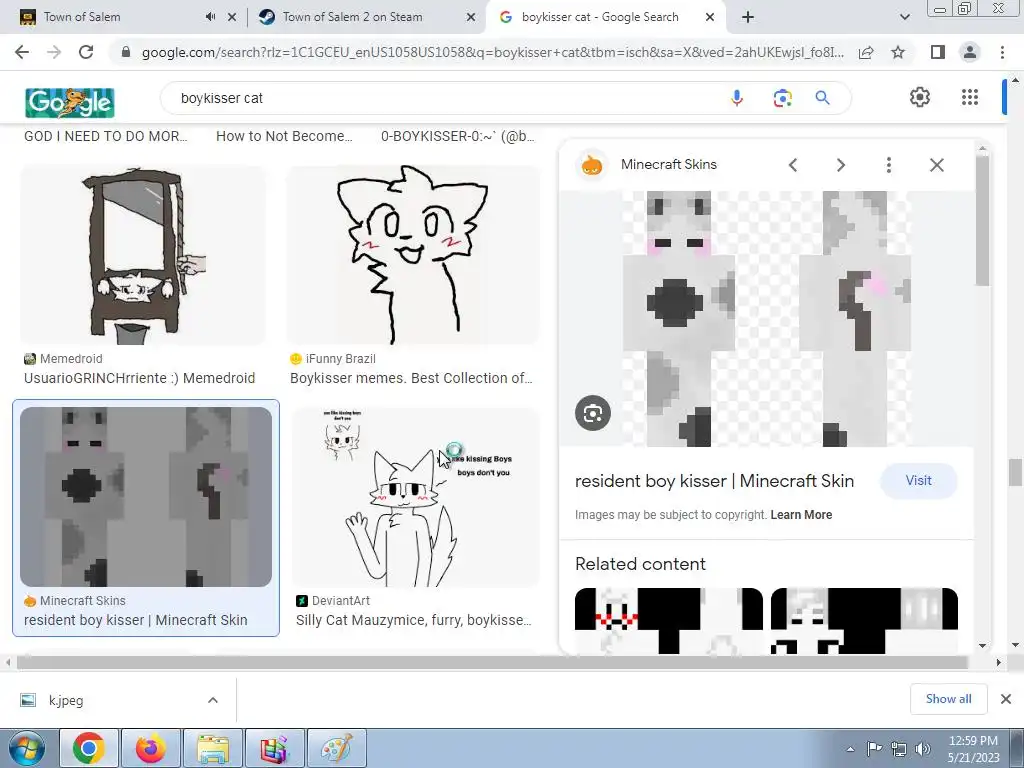The height and width of the screenshot is (768, 1024).
Task: Click the horizontal page scrollbar
Action: pyautogui.click(x=492, y=662)
